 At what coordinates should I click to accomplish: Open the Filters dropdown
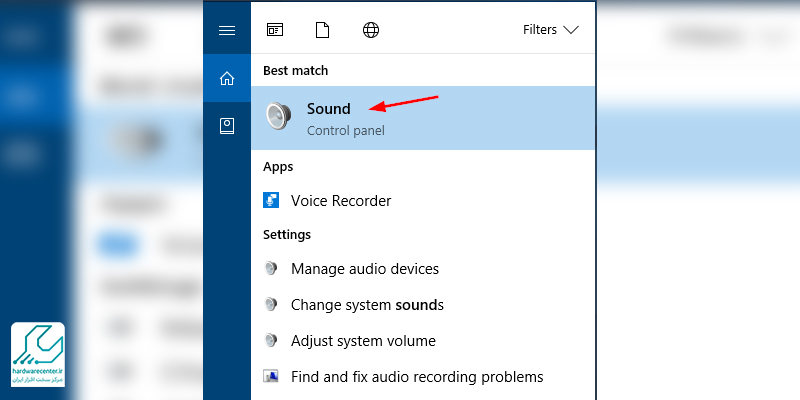pyautogui.click(x=550, y=30)
